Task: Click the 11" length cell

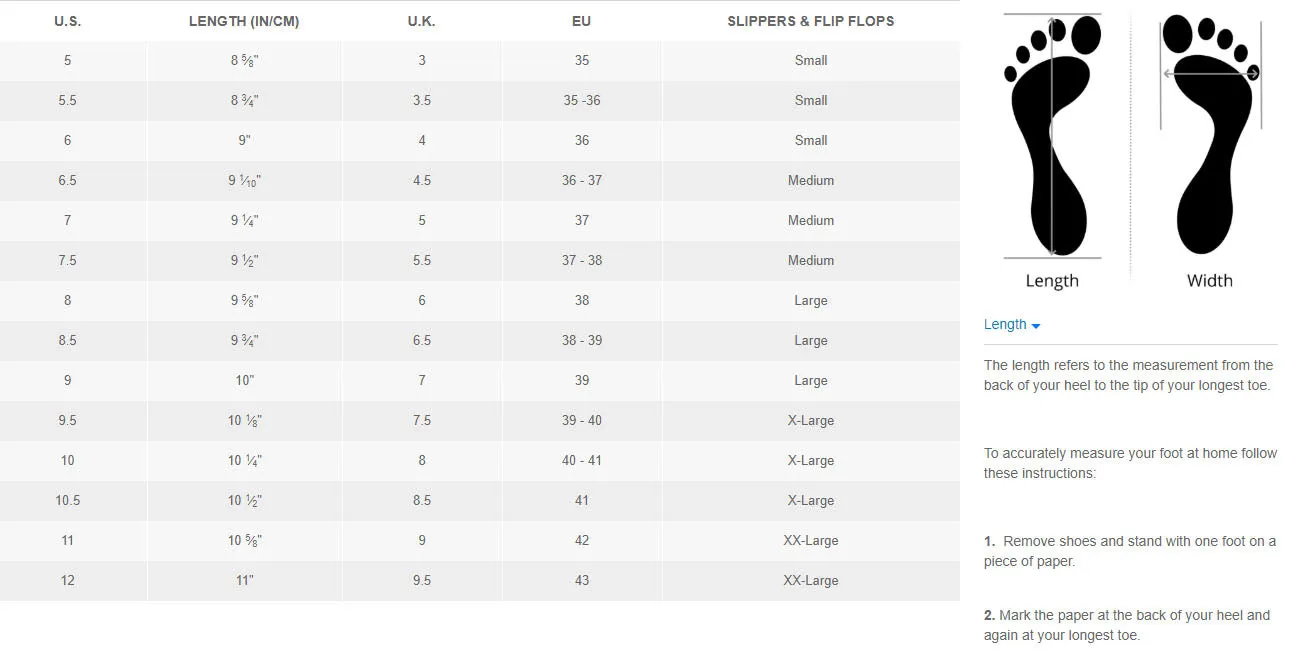Action: pyautogui.click(x=244, y=580)
